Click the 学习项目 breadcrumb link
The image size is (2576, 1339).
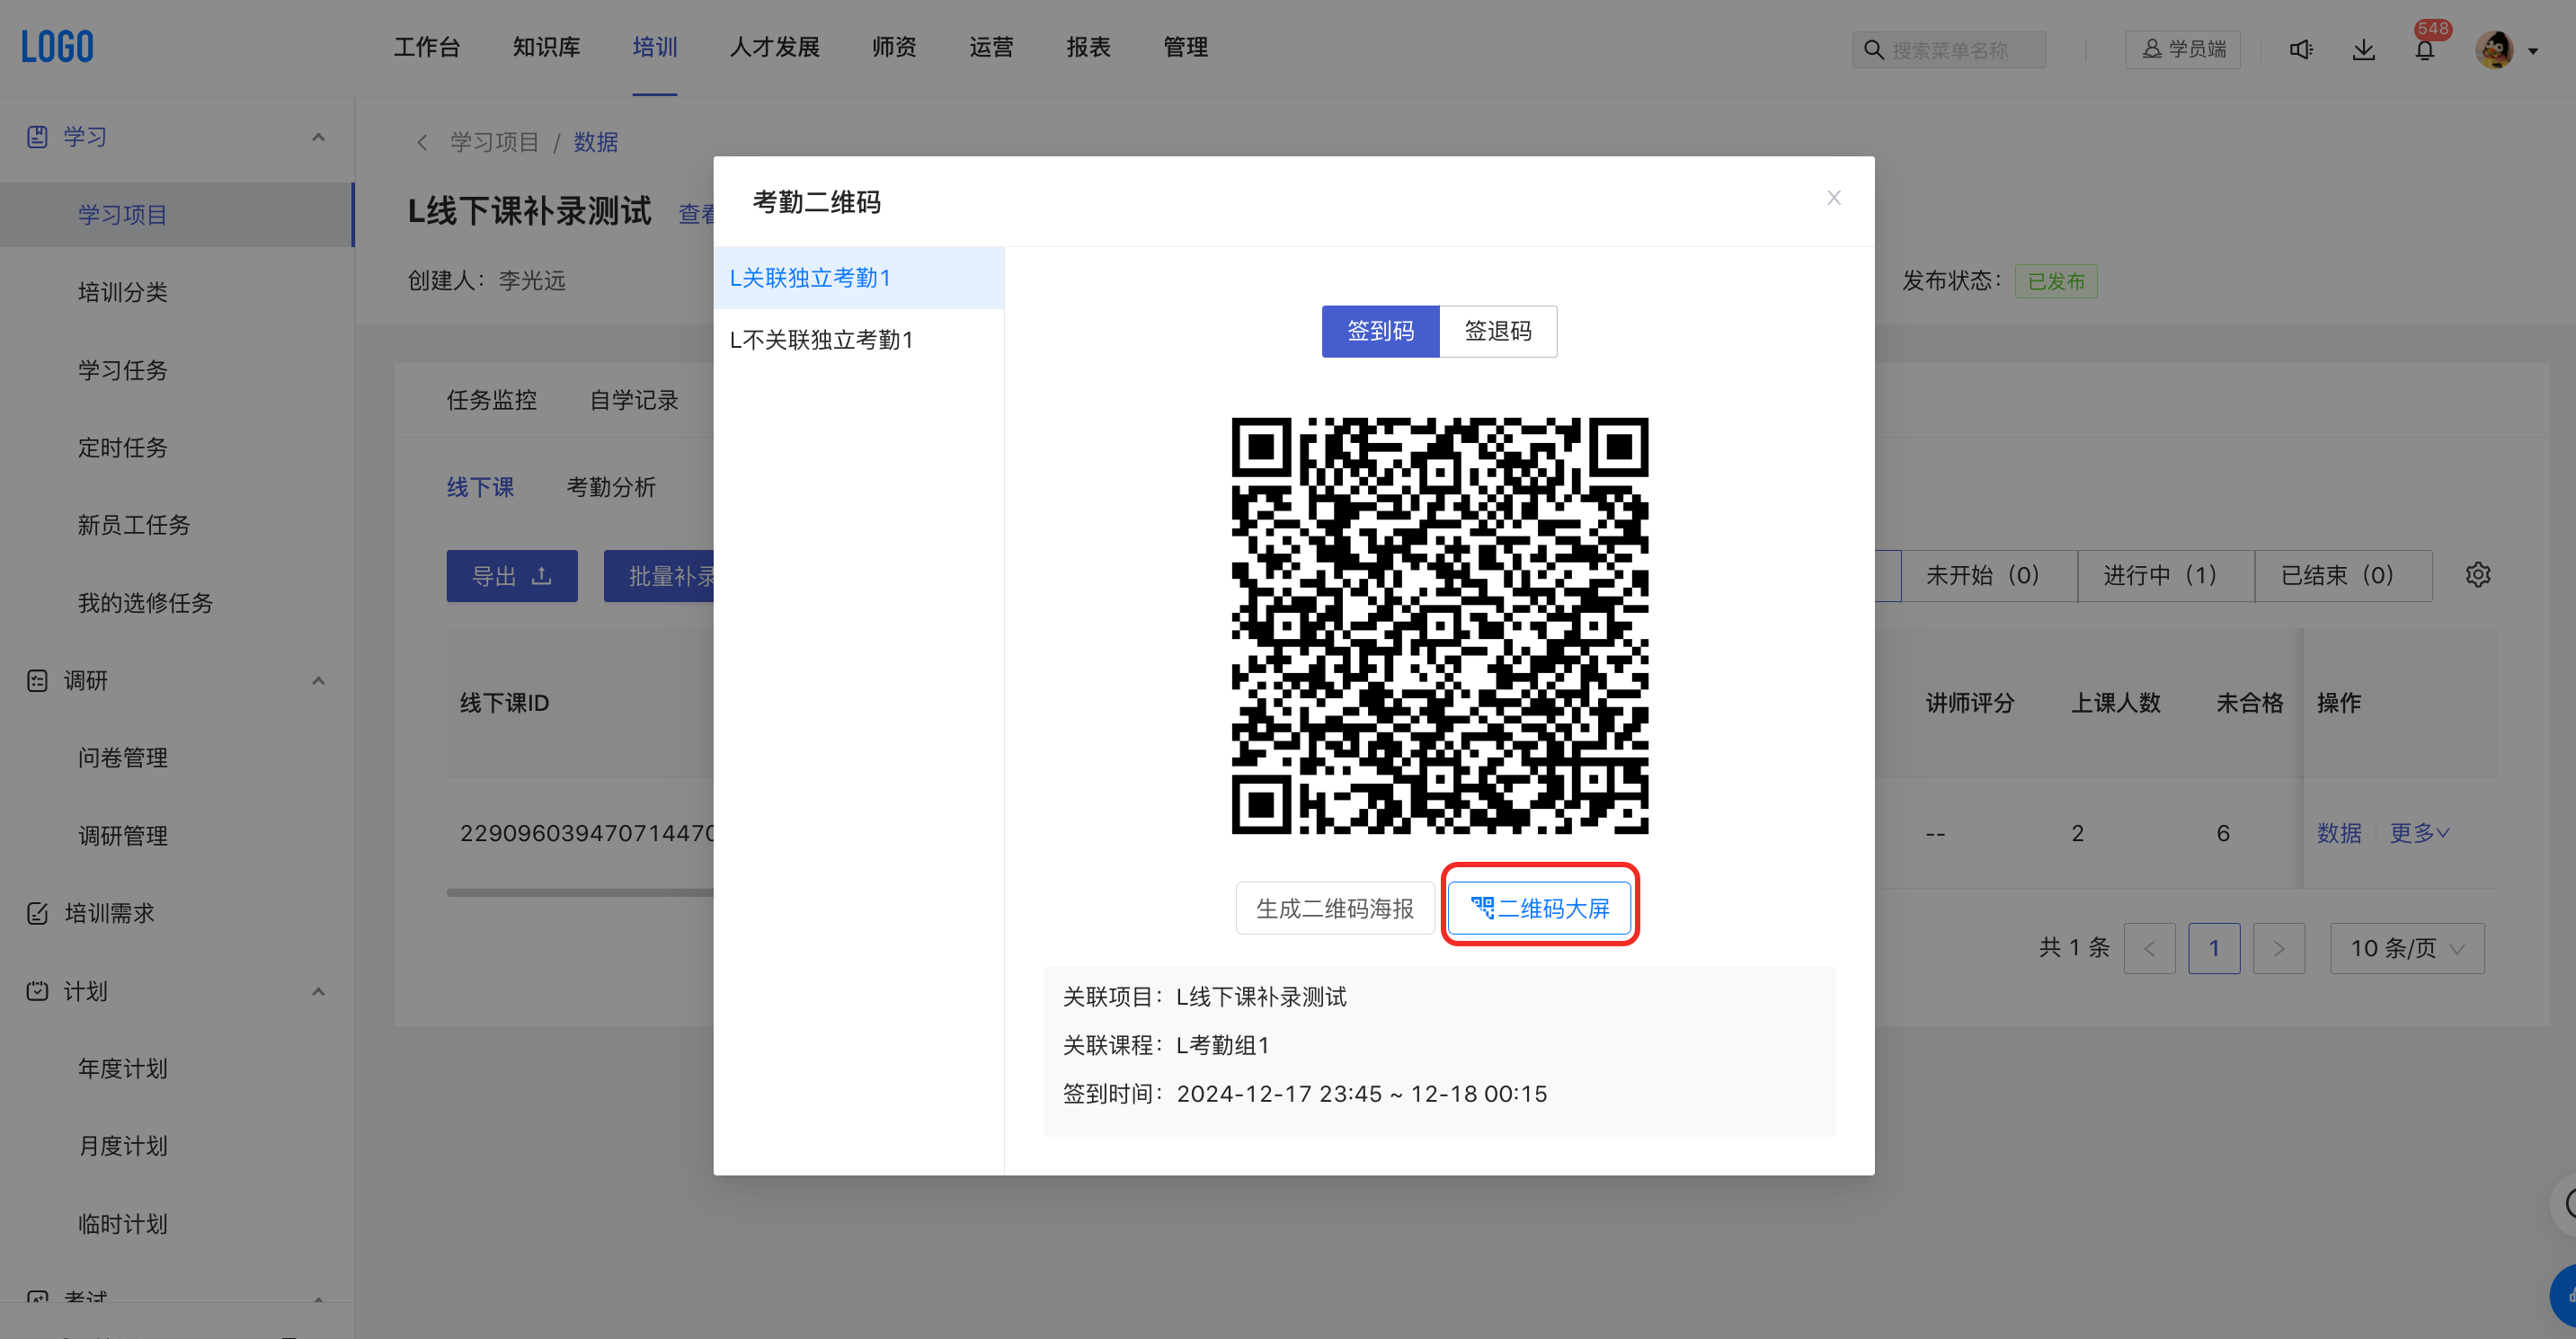click(x=494, y=142)
